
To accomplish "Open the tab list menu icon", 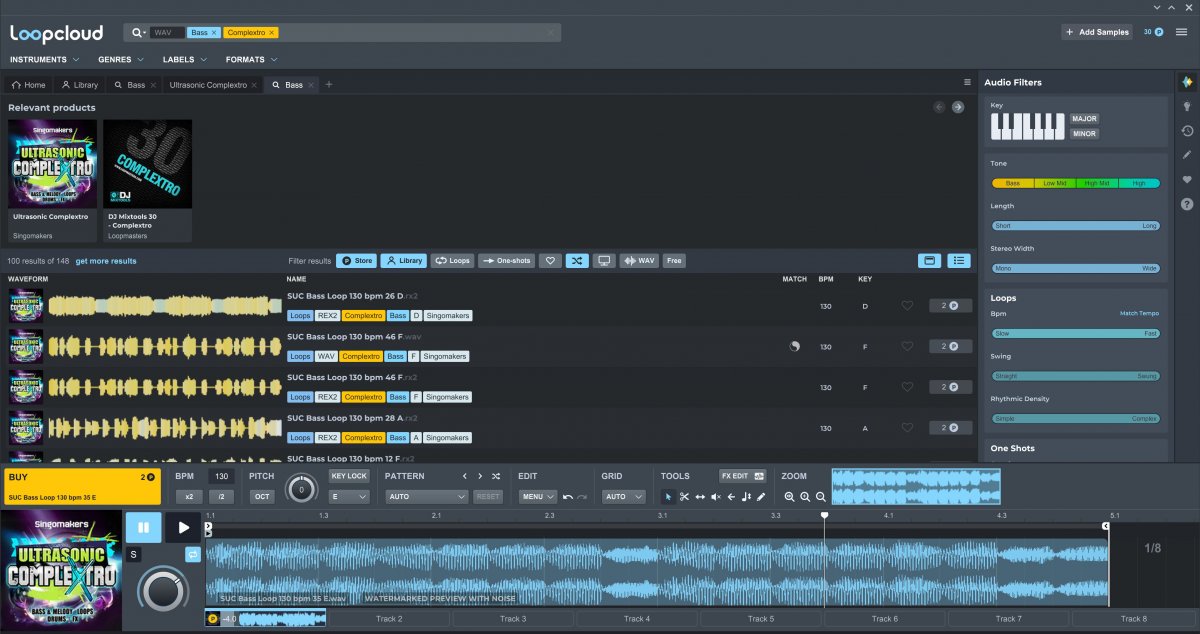I will [x=967, y=82].
